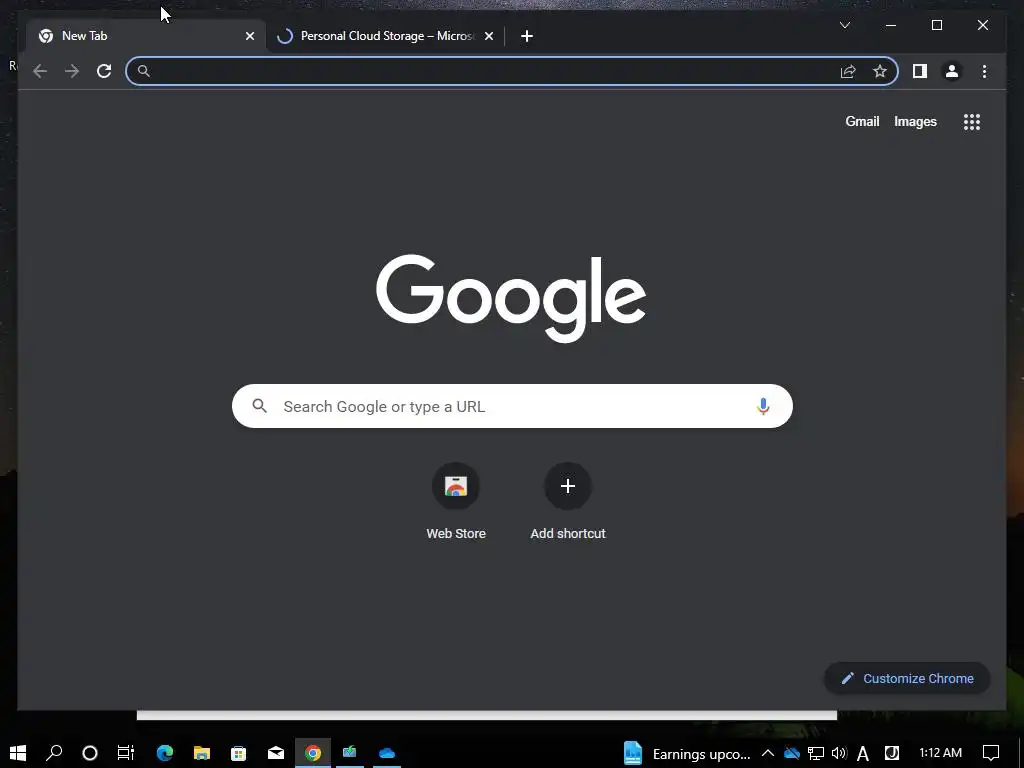
Task: Open the Earnings upcoming news widget
Action: coord(687,754)
